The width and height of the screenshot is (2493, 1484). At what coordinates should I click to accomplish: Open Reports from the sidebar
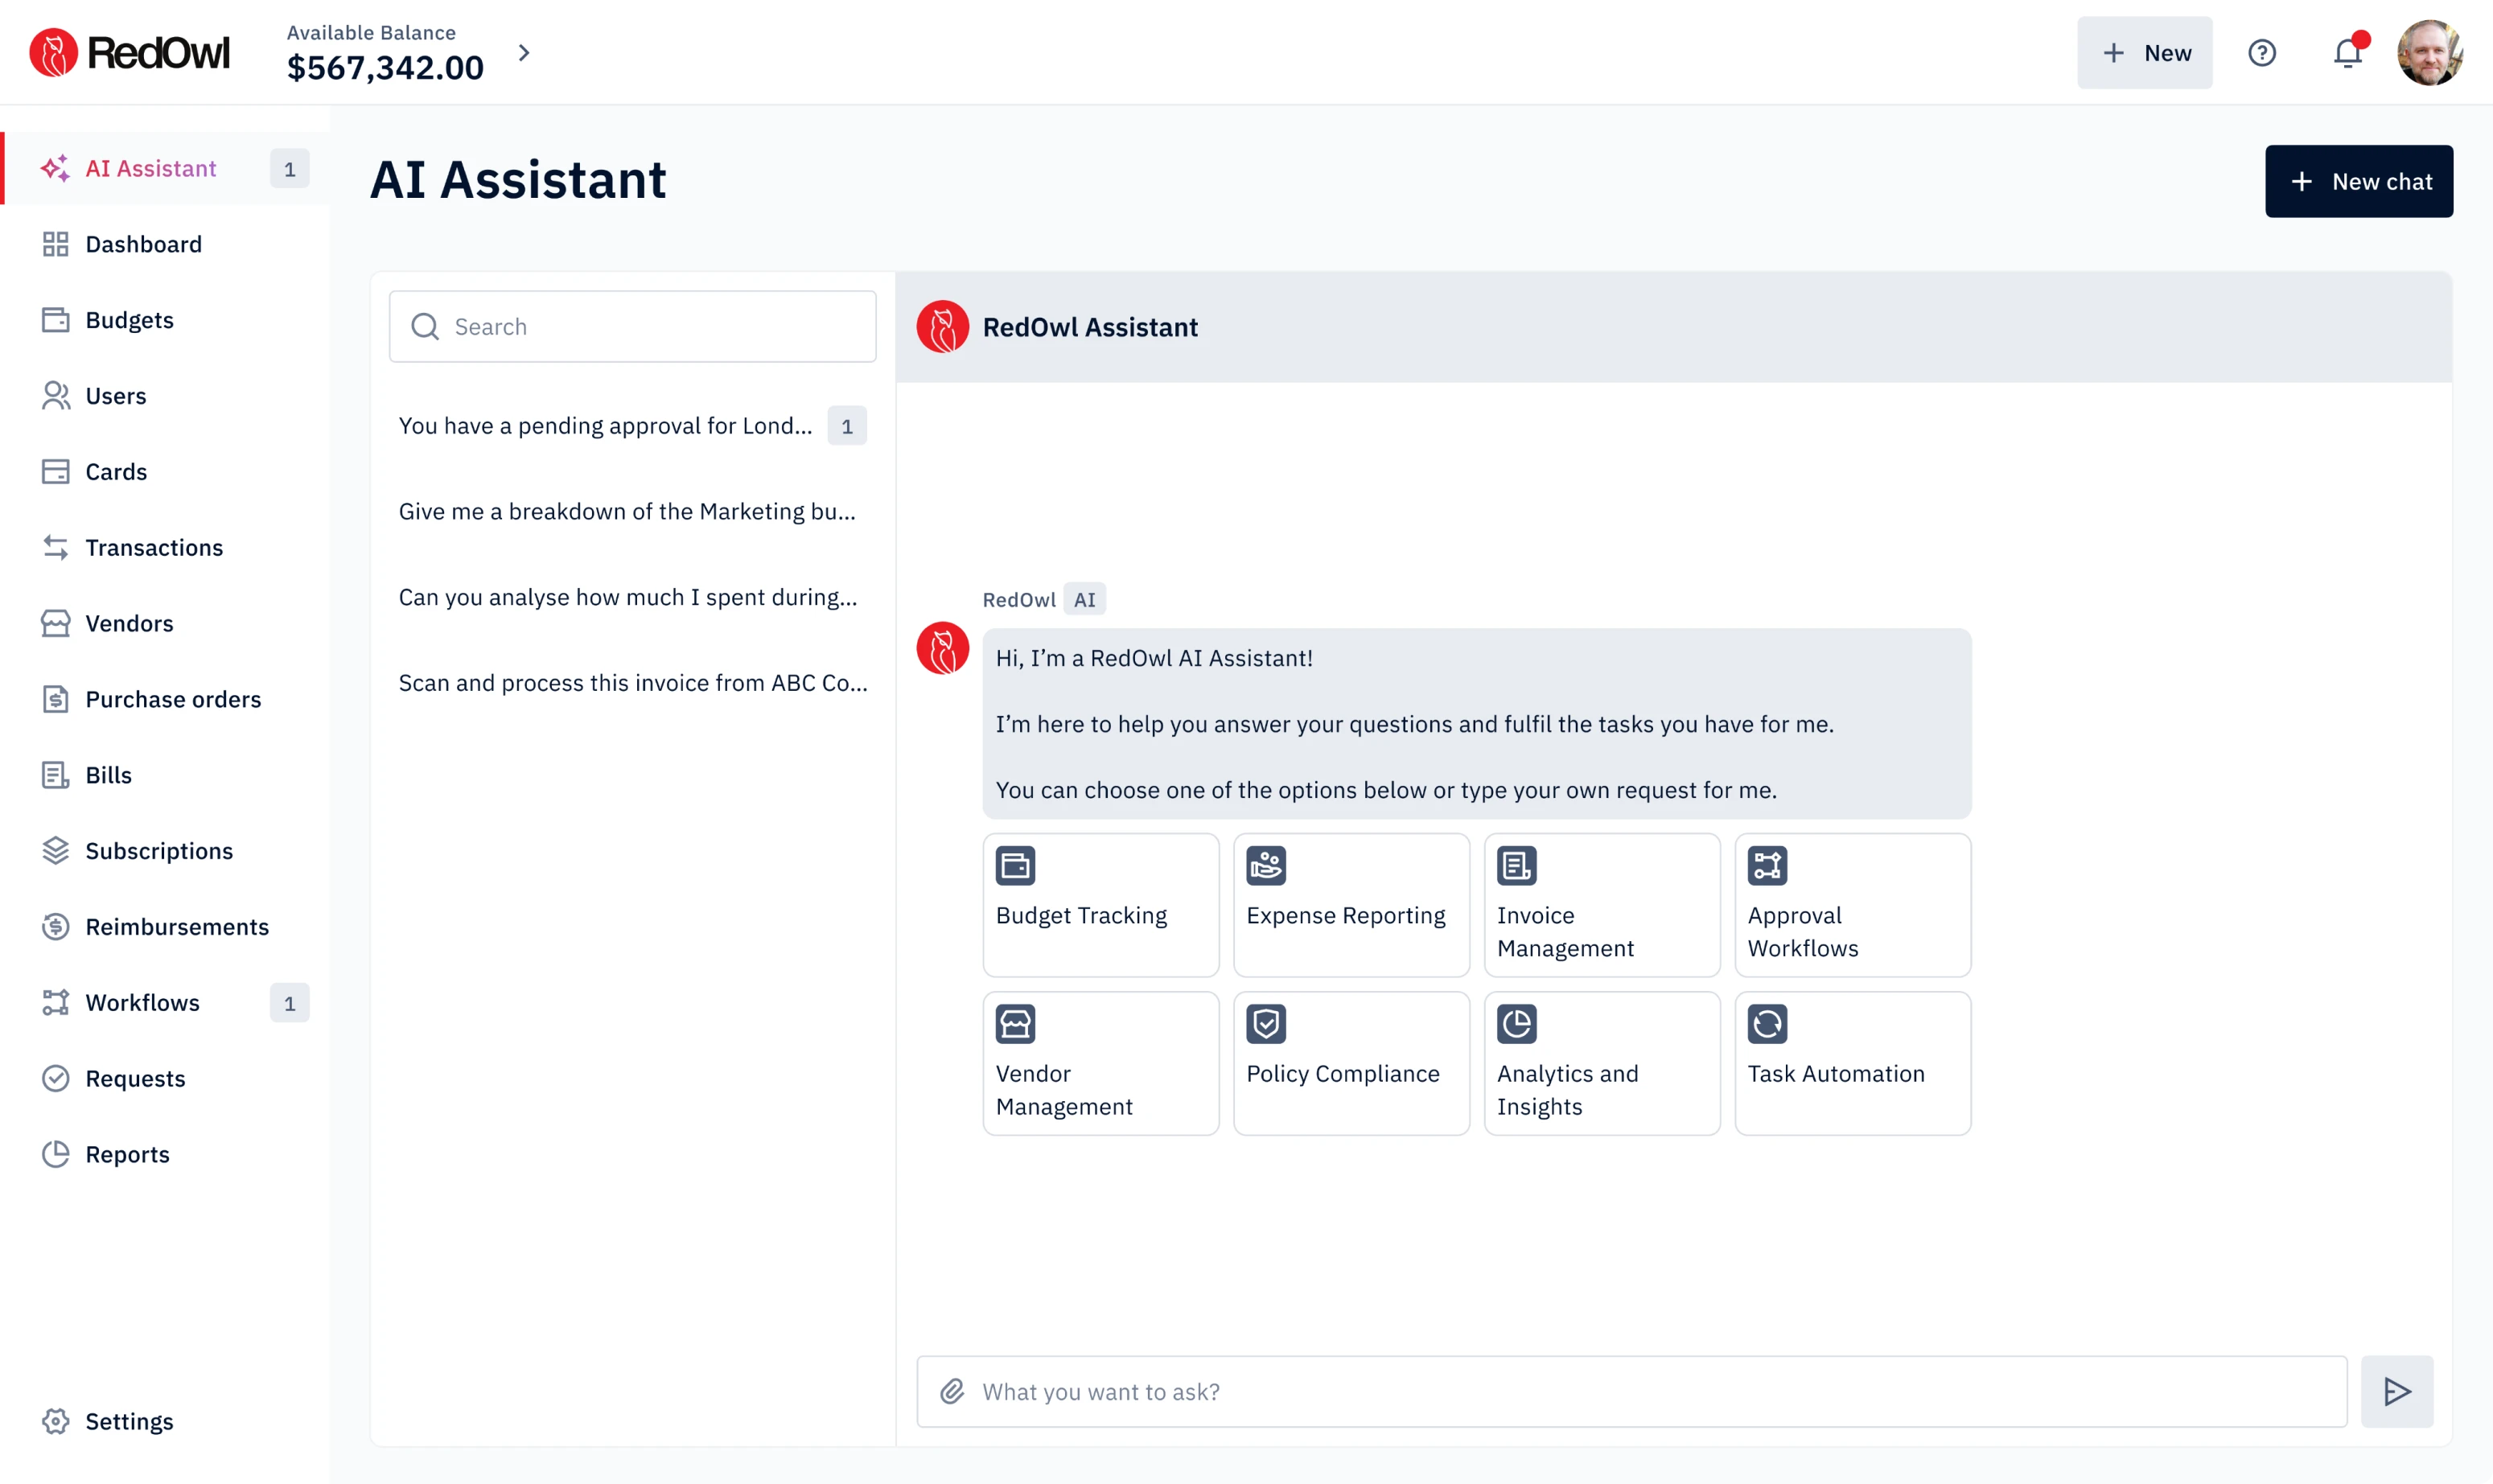point(127,1154)
